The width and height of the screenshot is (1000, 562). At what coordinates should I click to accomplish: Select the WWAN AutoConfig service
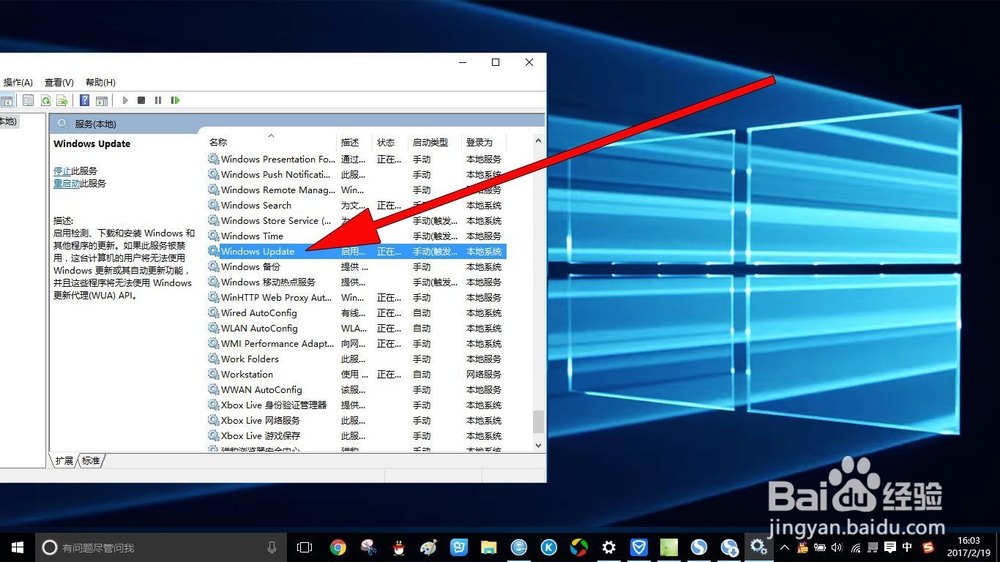[x=261, y=389]
